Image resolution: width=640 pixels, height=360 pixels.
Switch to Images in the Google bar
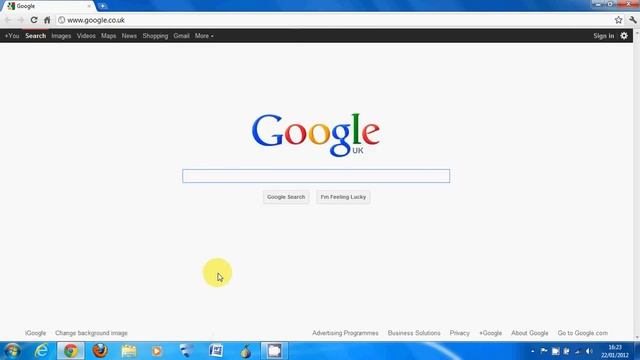click(x=61, y=36)
